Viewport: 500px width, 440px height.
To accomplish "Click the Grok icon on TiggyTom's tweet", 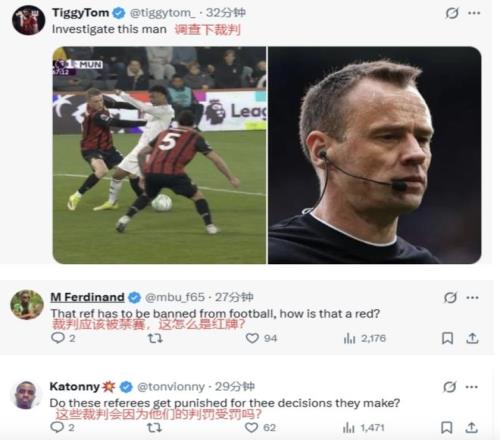I will click(452, 13).
